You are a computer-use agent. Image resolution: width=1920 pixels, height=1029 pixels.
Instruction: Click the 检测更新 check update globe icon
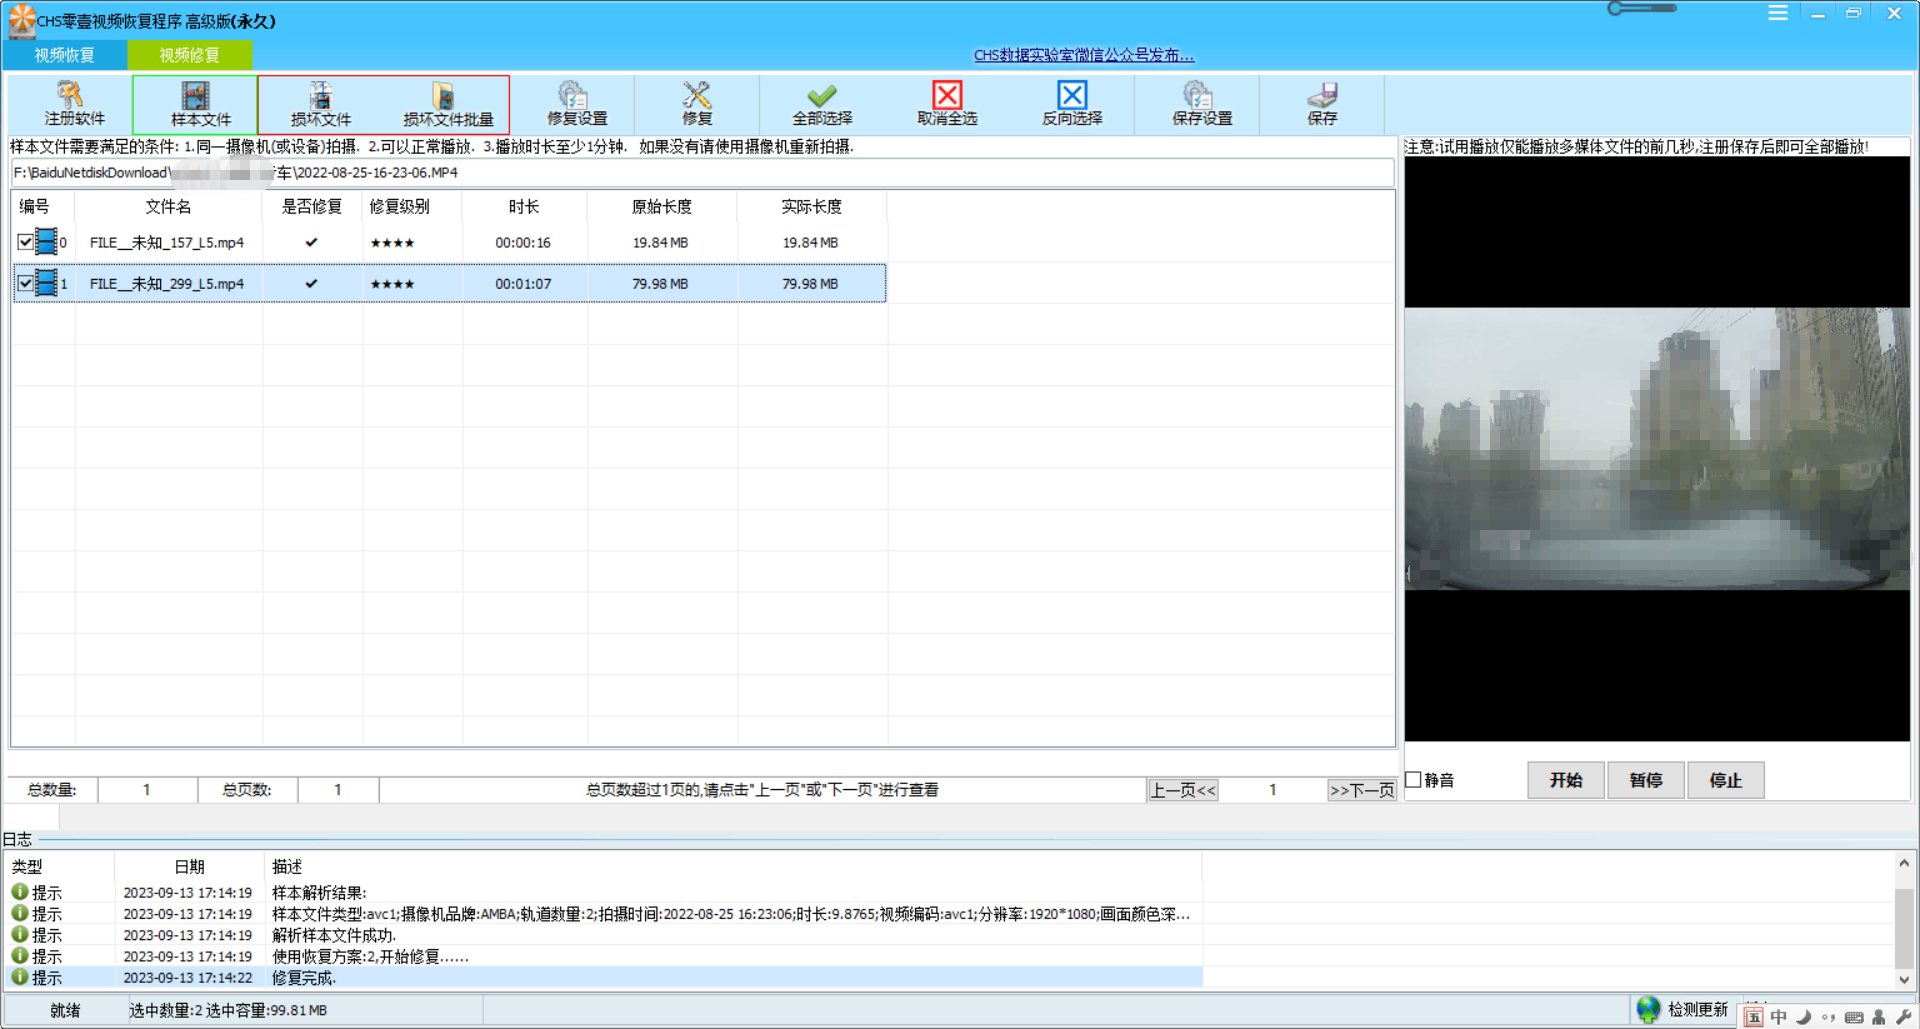tap(1648, 1010)
